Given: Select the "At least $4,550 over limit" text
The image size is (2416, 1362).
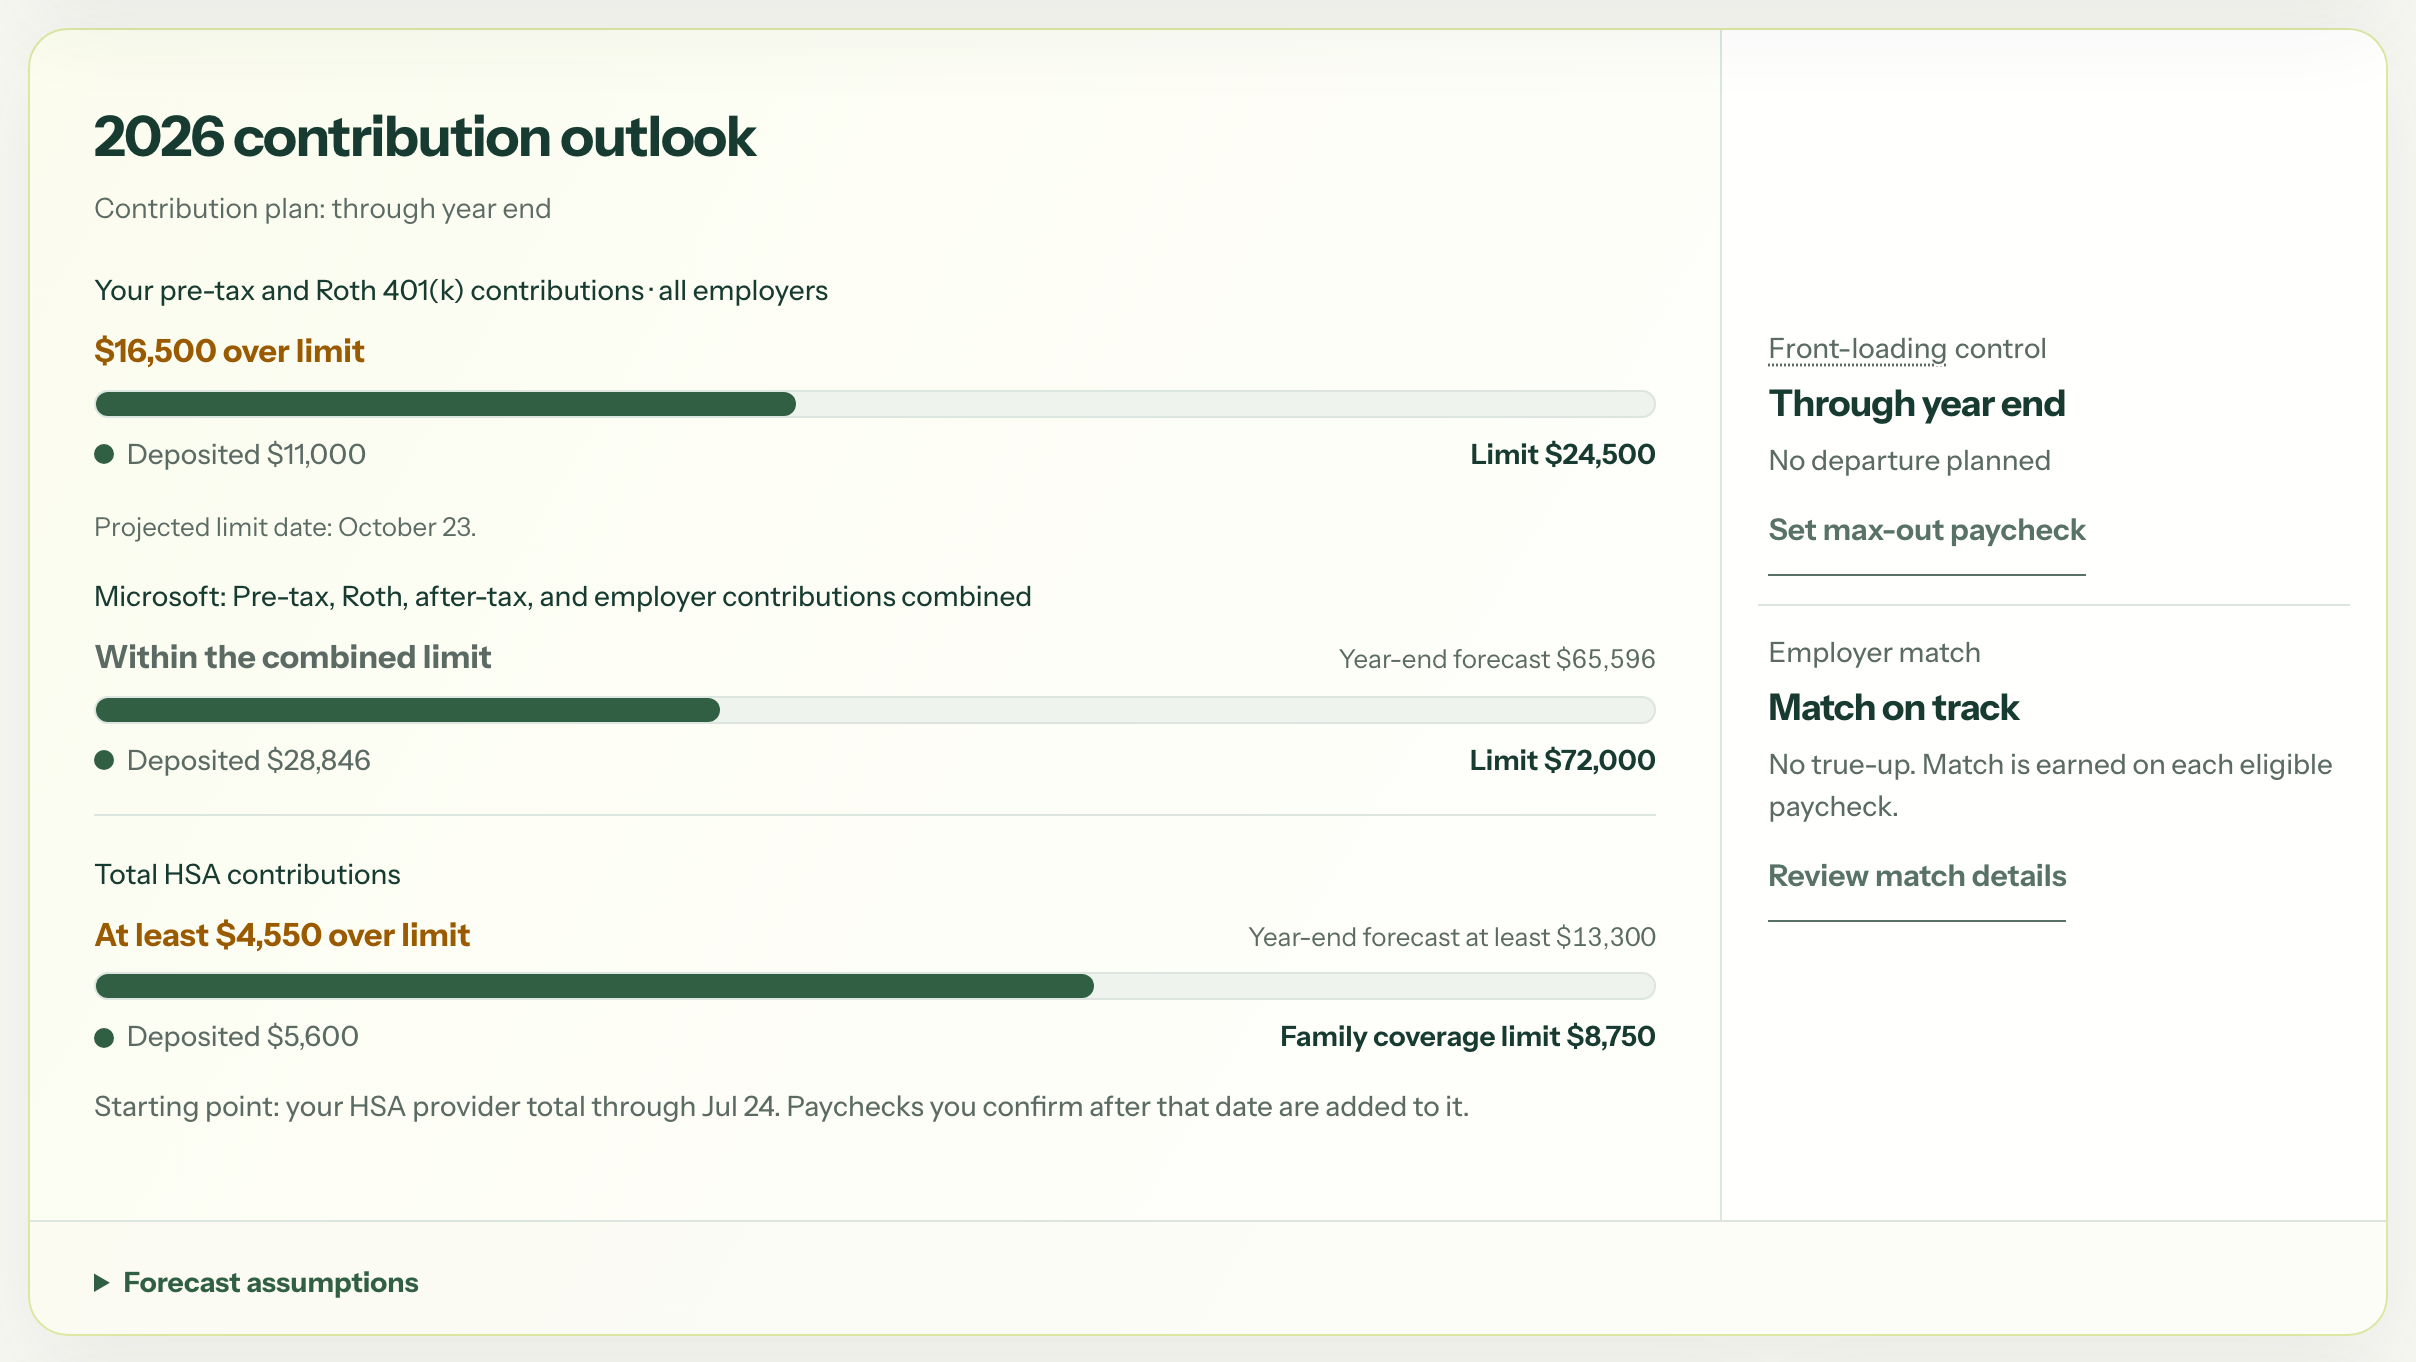Looking at the screenshot, I should click(x=282, y=935).
